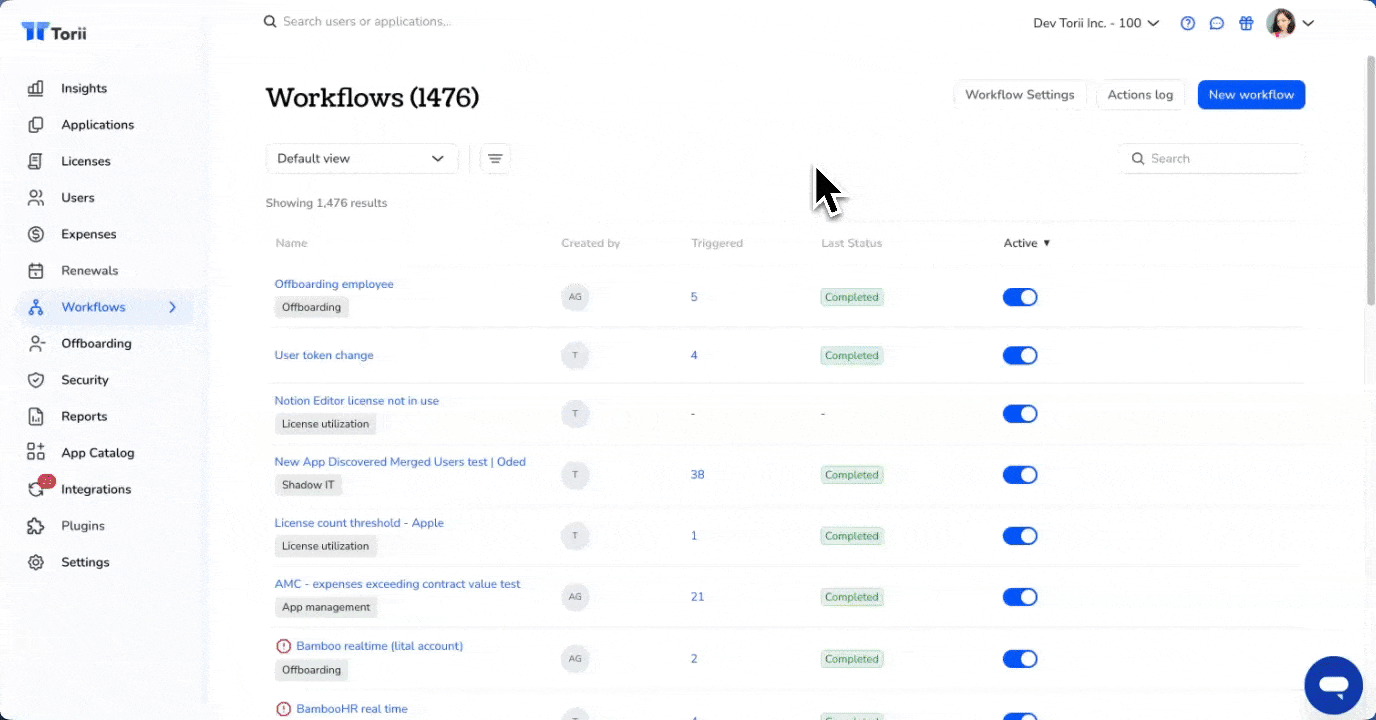
Task: Click the Users icon in sidebar
Action: pos(36,198)
